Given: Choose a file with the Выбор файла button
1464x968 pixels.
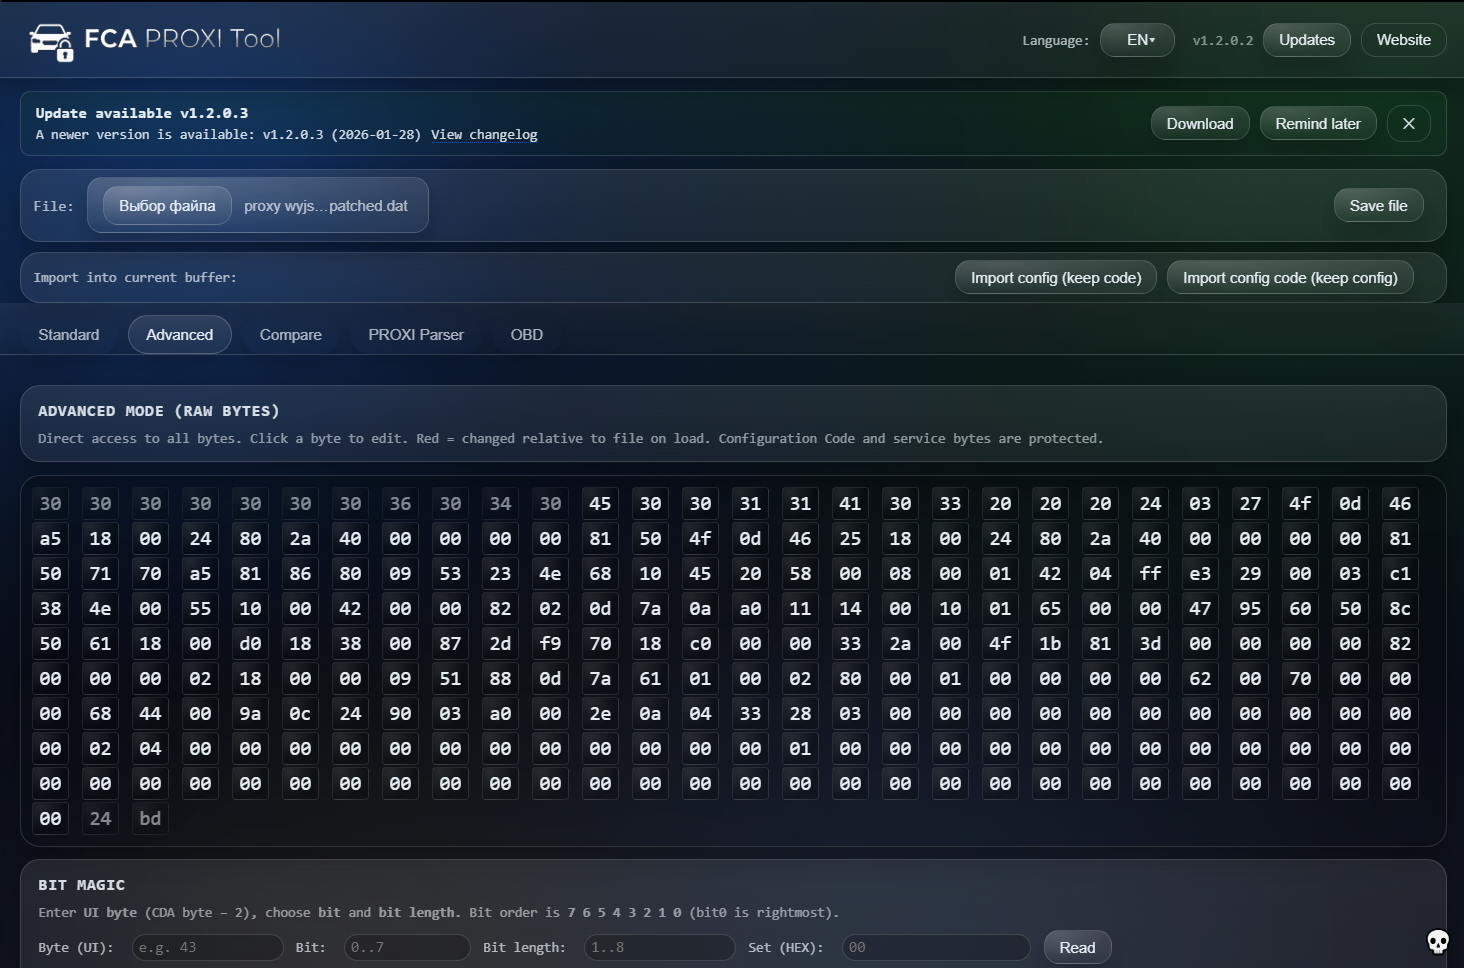Looking at the screenshot, I should point(166,205).
